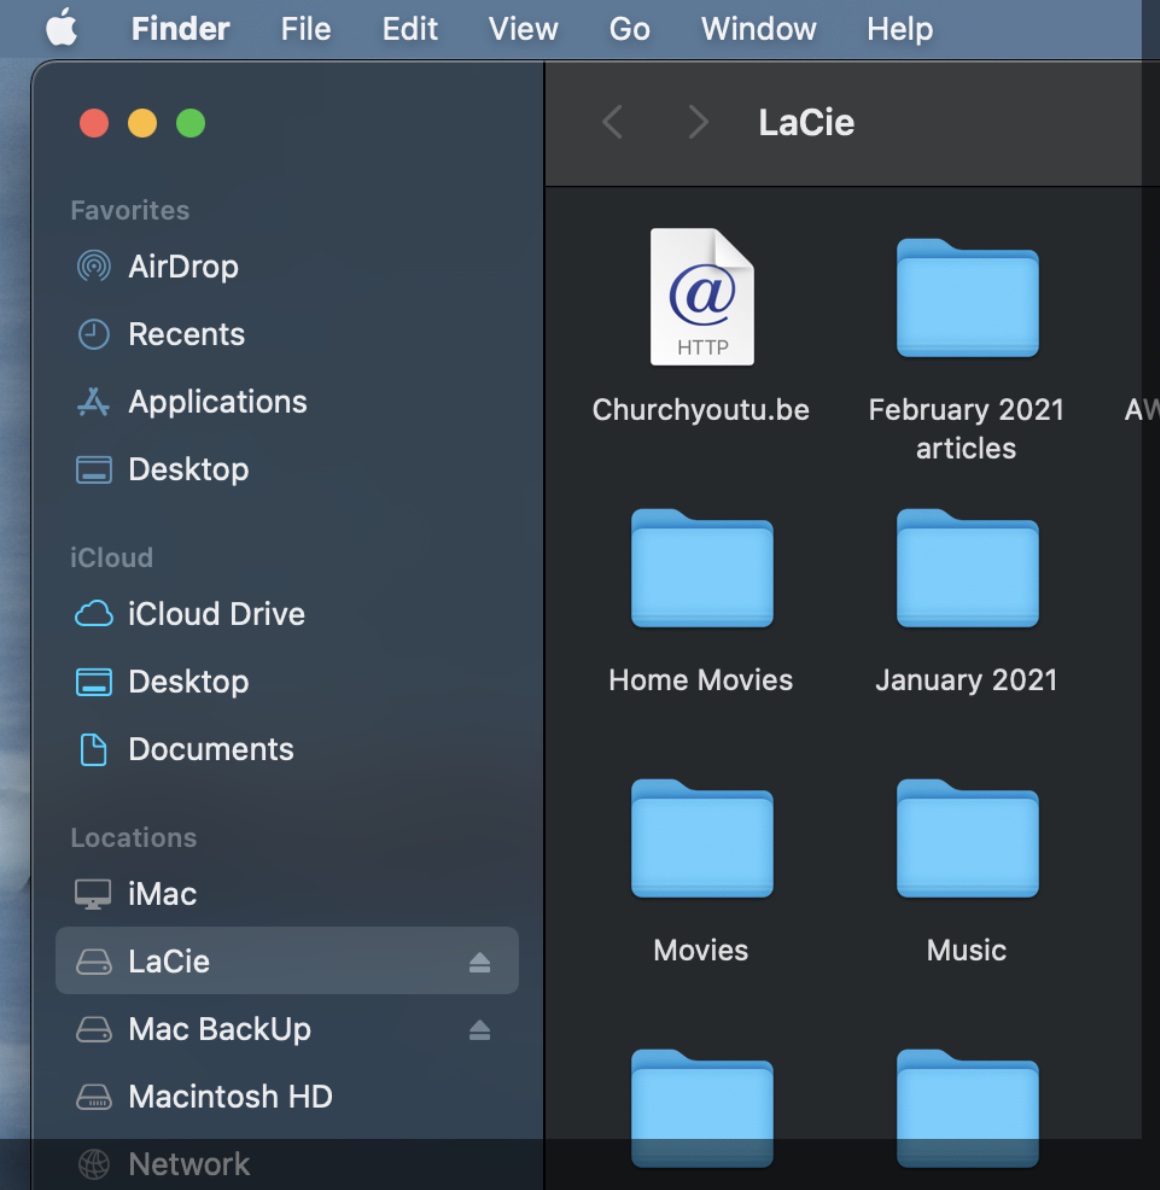Viewport: 1160px width, 1190px height.
Task: Open the File menu
Action: [x=305, y=29]
